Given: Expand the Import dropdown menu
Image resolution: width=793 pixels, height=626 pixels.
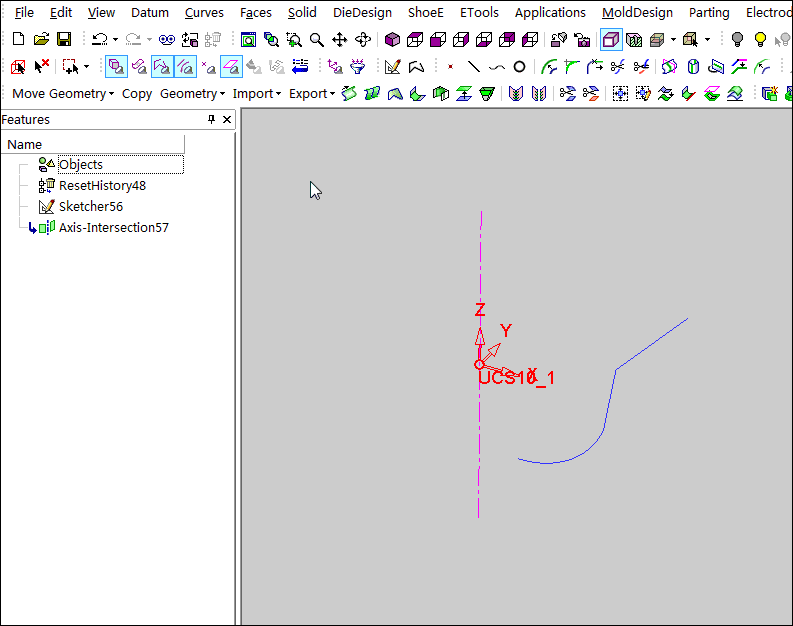Looking at the screenshot, I should (x=257, y=93).
